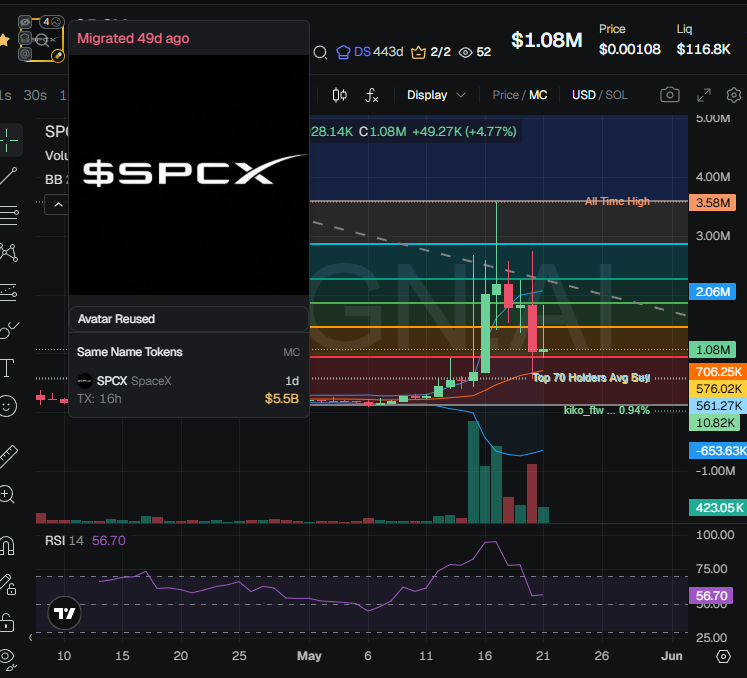This screenshot has height=678, width=747.
Task: Select the forecasting position tool
Action: click(9, 291)
